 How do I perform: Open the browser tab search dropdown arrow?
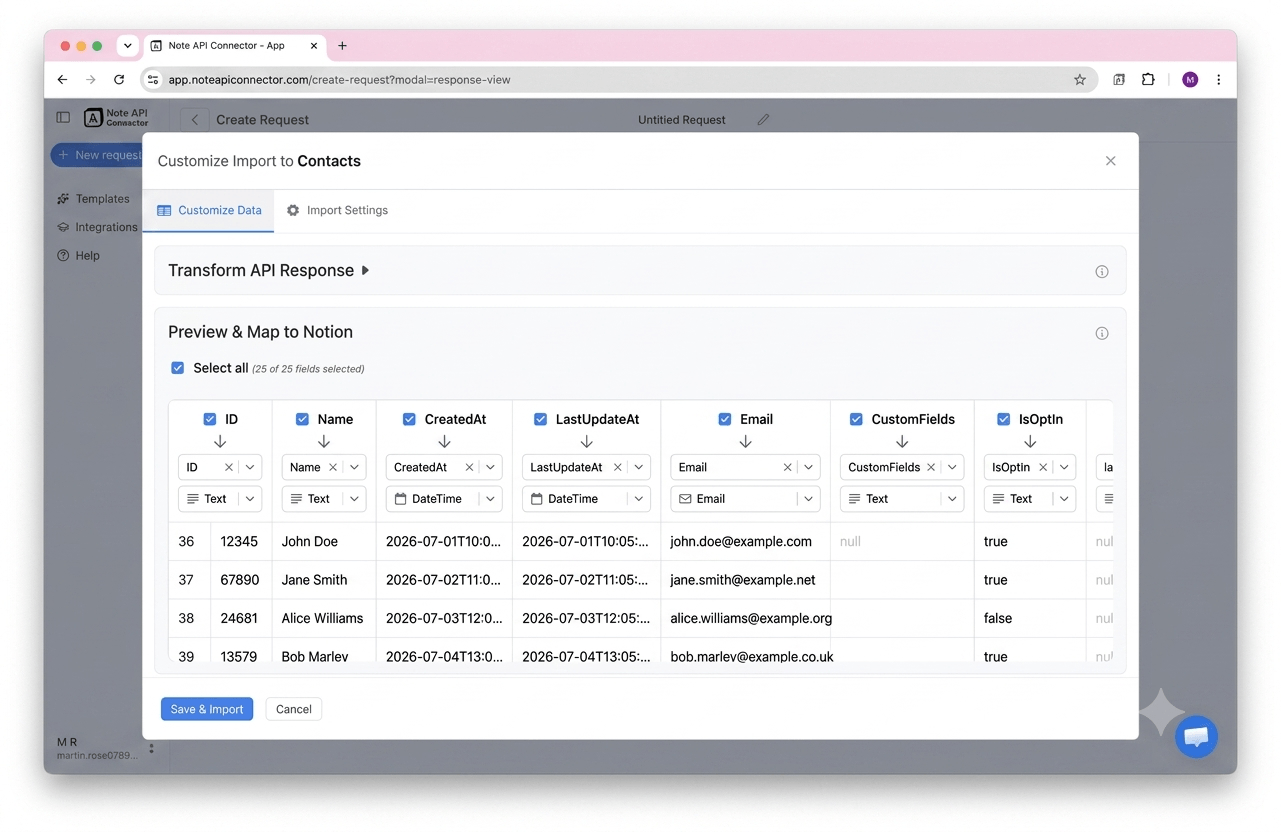tap(127, 46)
